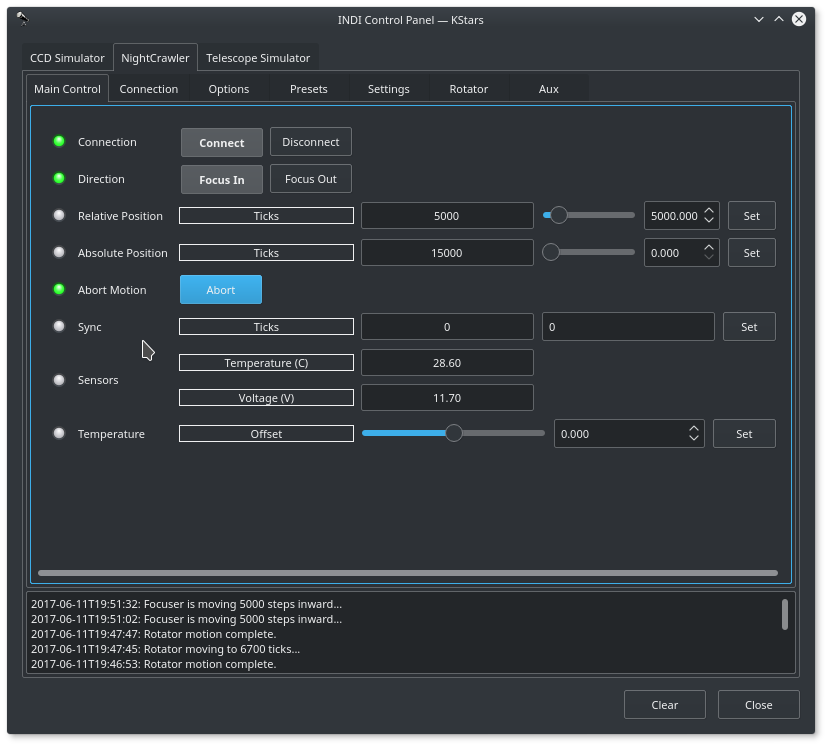Image resolution: width=828 pixels, height=747 pixels.
Task: Decrease Relative Position spinbox value
Action: click(709, 221)
